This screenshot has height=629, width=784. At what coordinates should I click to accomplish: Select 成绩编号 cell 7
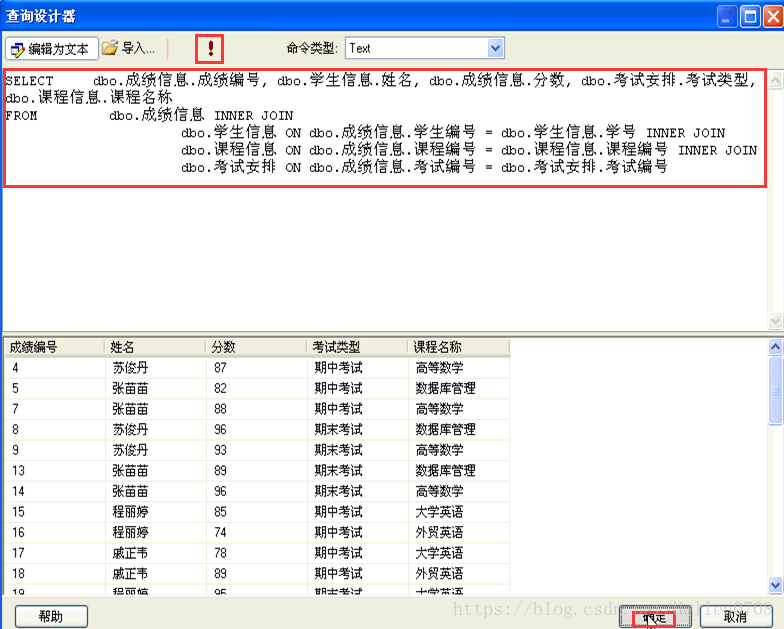pyautogui.click(x=54, y=409)
